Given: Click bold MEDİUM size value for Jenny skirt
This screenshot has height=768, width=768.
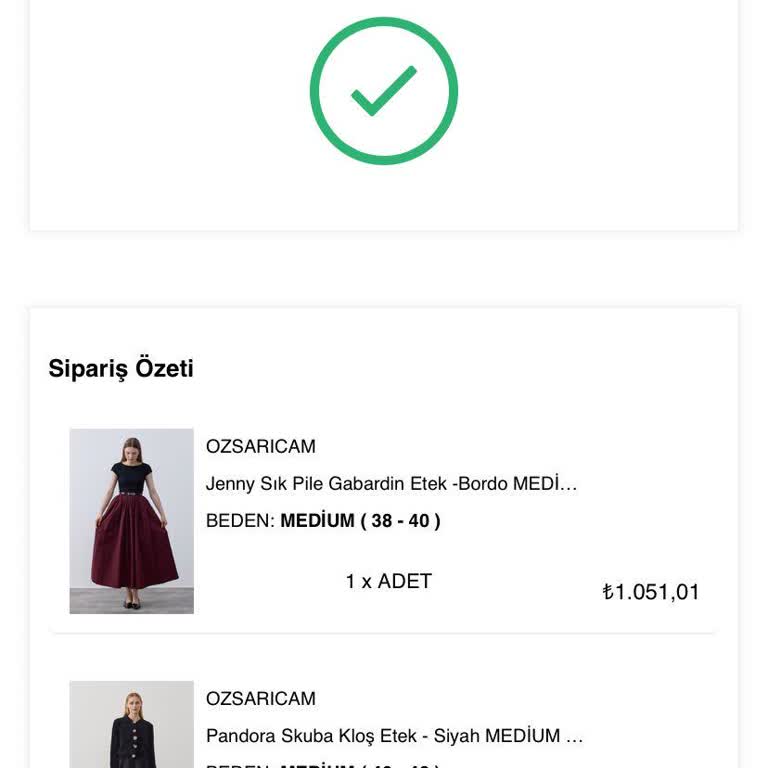Looking at the screenshot, I should click(317, 520).
